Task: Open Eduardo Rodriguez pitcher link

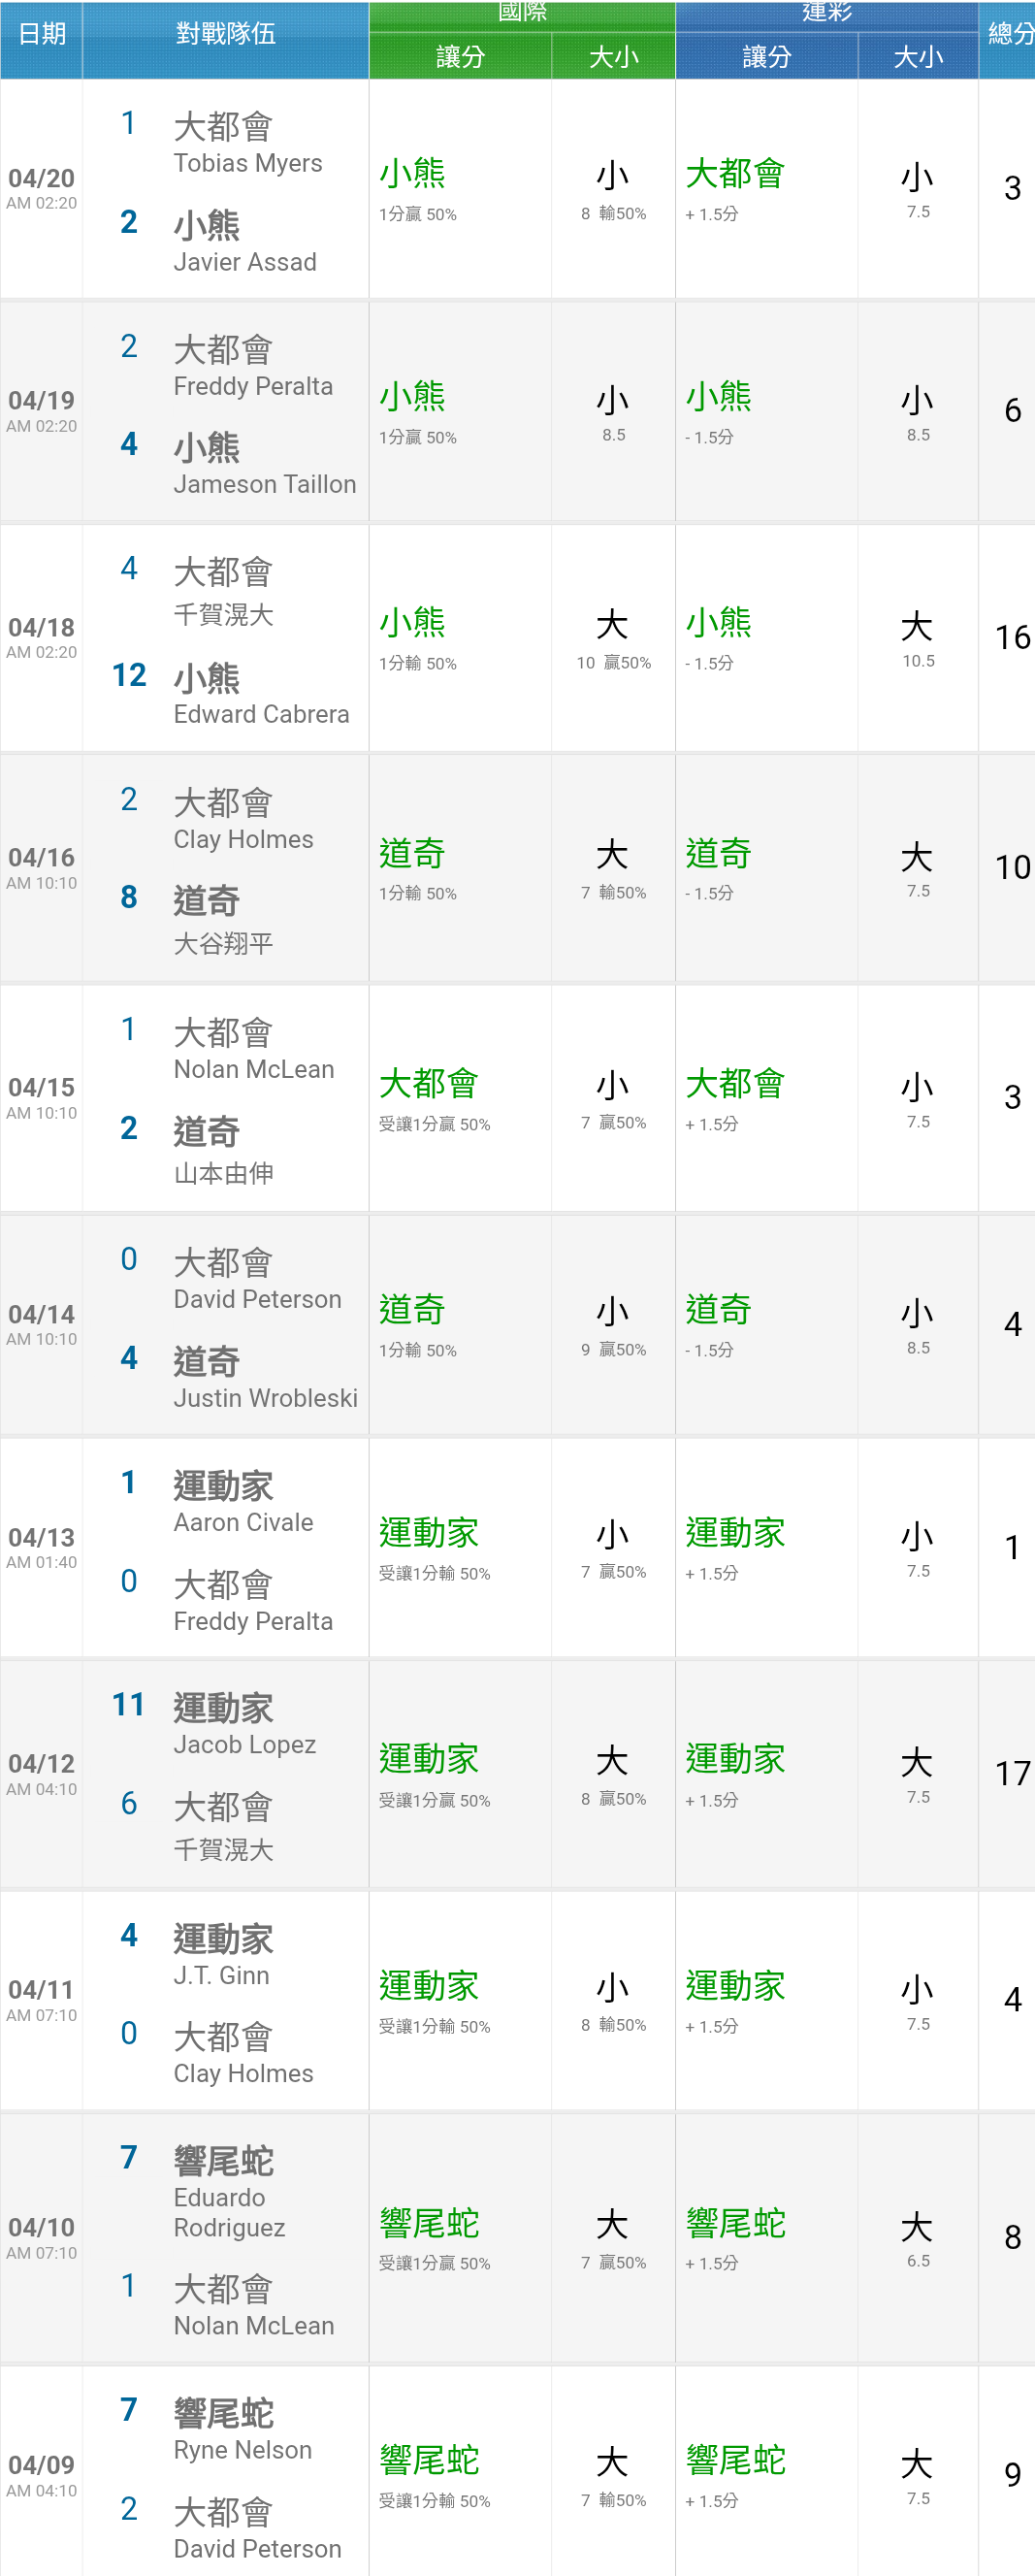Action: tap(229, 2212)
